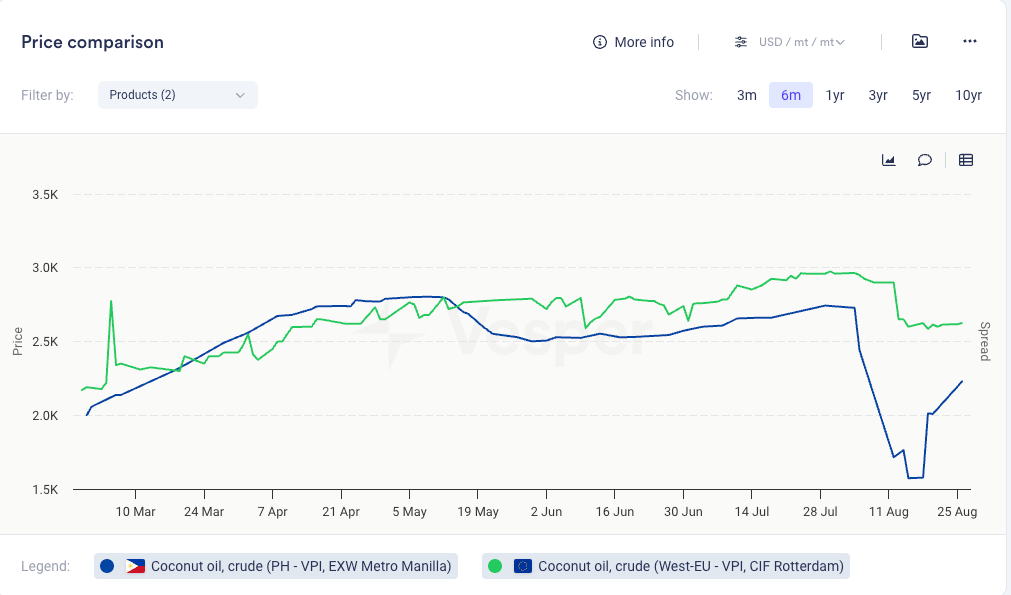Toggle the Coconut oil West-EU Rotterdam series
The image size is (1011, 595).
(690, 566)
